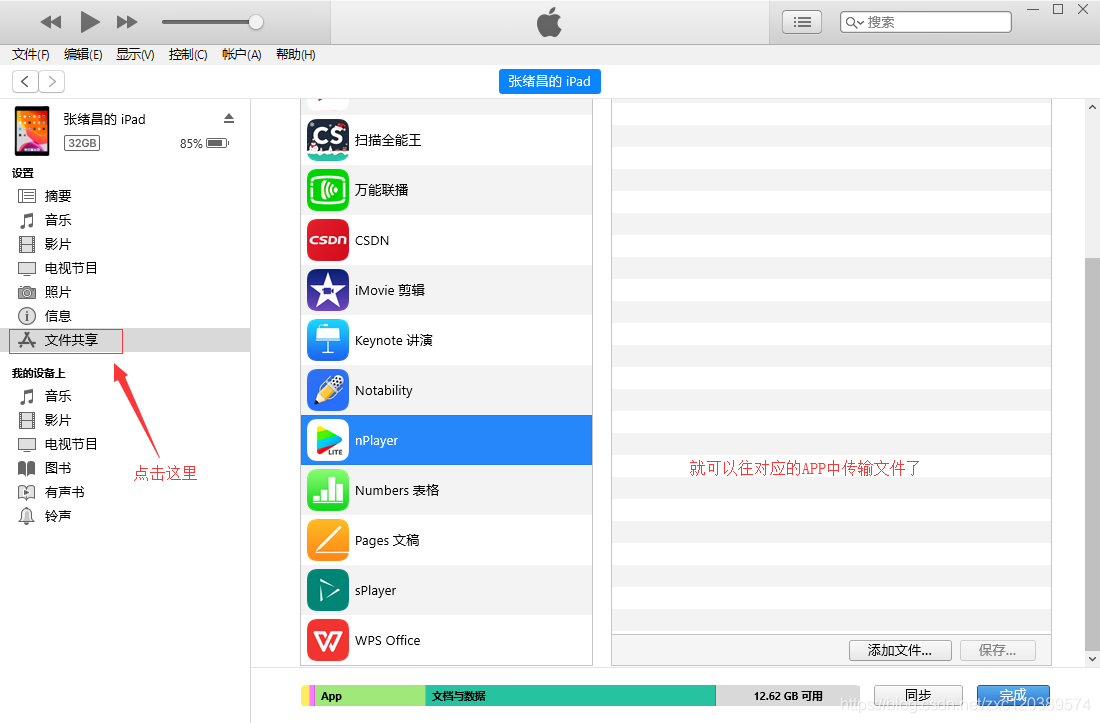Click the Pages 文稿 app icon
Screen dimensions: 1100x723
[x=328, y=540]
